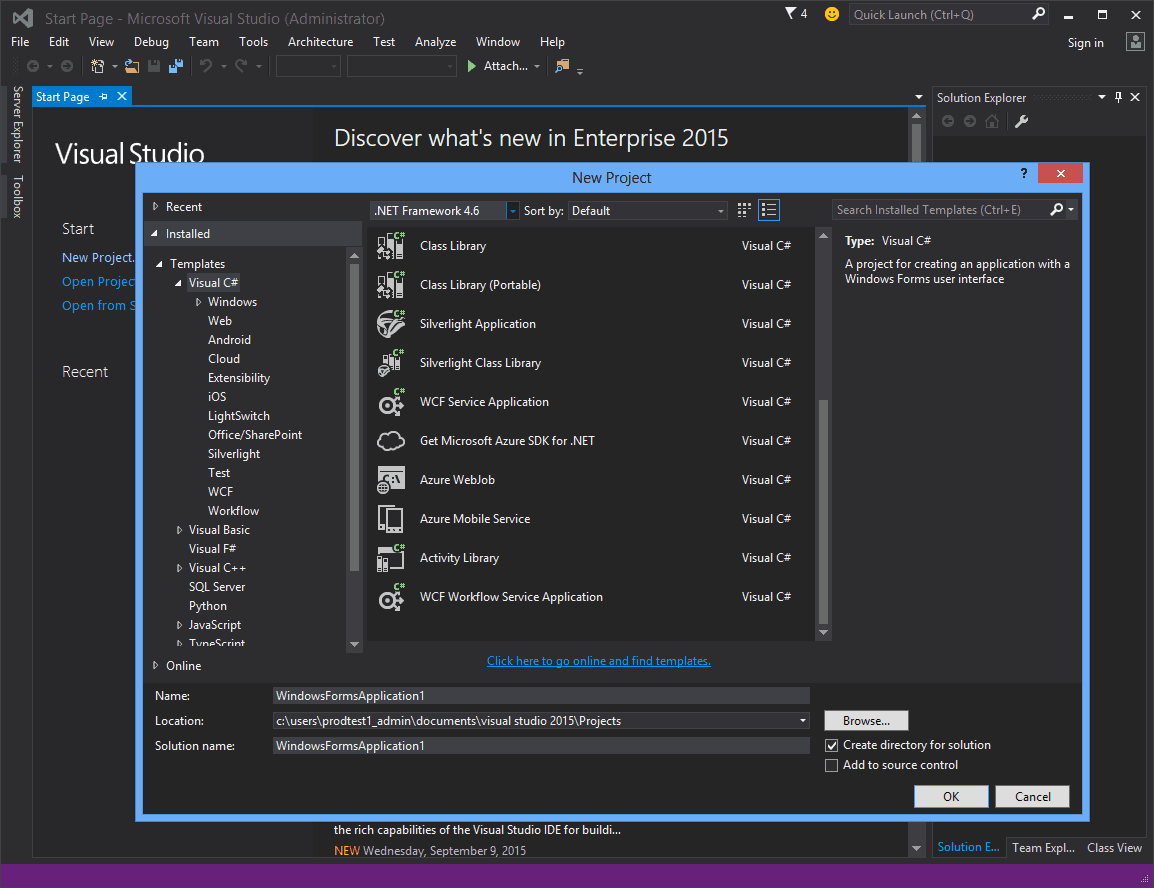Screen dimensions: 1154x888
Task: Expand the Visual Basic tree node
Action: tap(179, 530)
